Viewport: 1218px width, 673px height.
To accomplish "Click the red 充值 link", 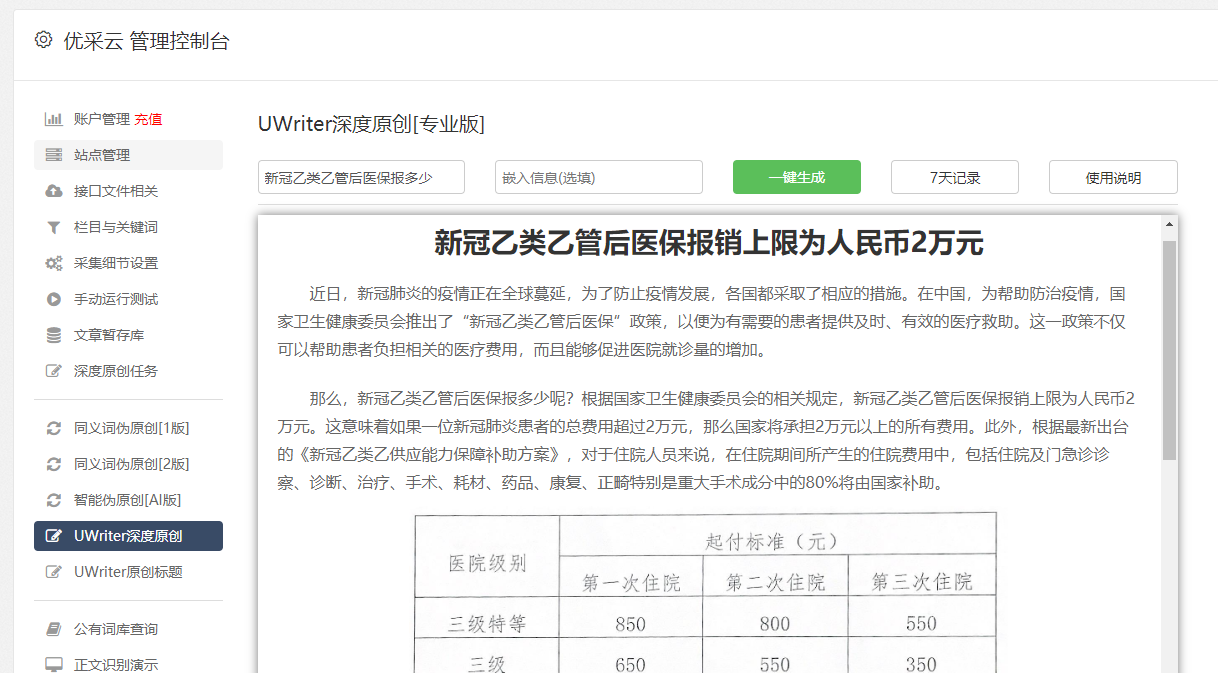I will (x=148, y=119).
